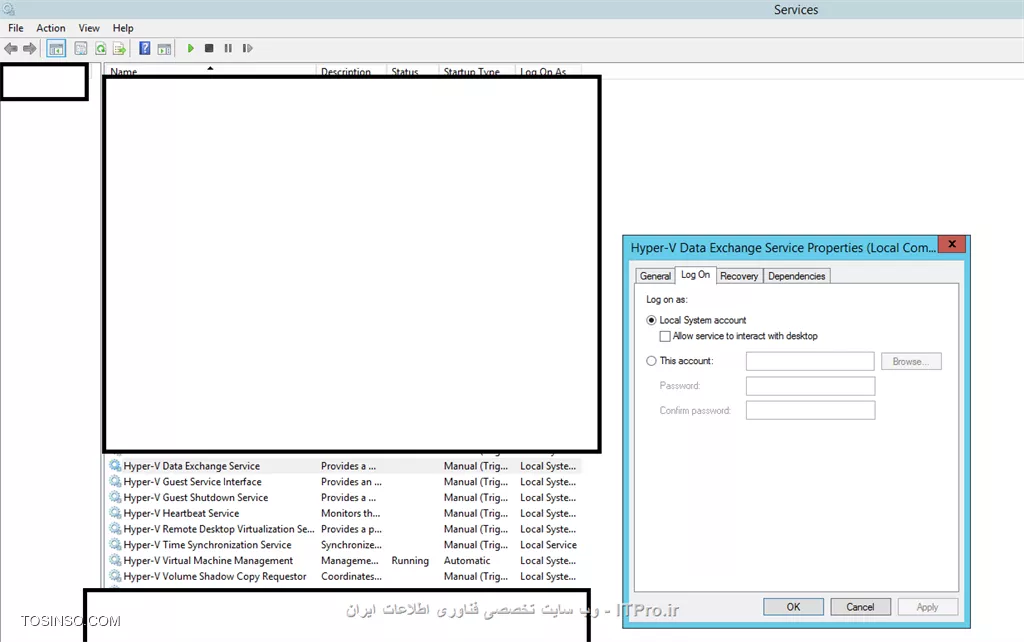Click the Synchronize... description cell
The width and height of the screenshot is (1024, 642).
click(x=351, y=545)
